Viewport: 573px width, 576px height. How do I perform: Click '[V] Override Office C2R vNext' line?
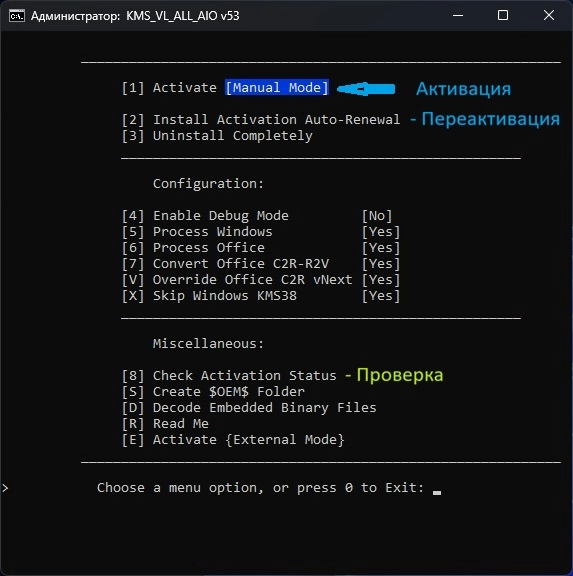coord(237,280)
